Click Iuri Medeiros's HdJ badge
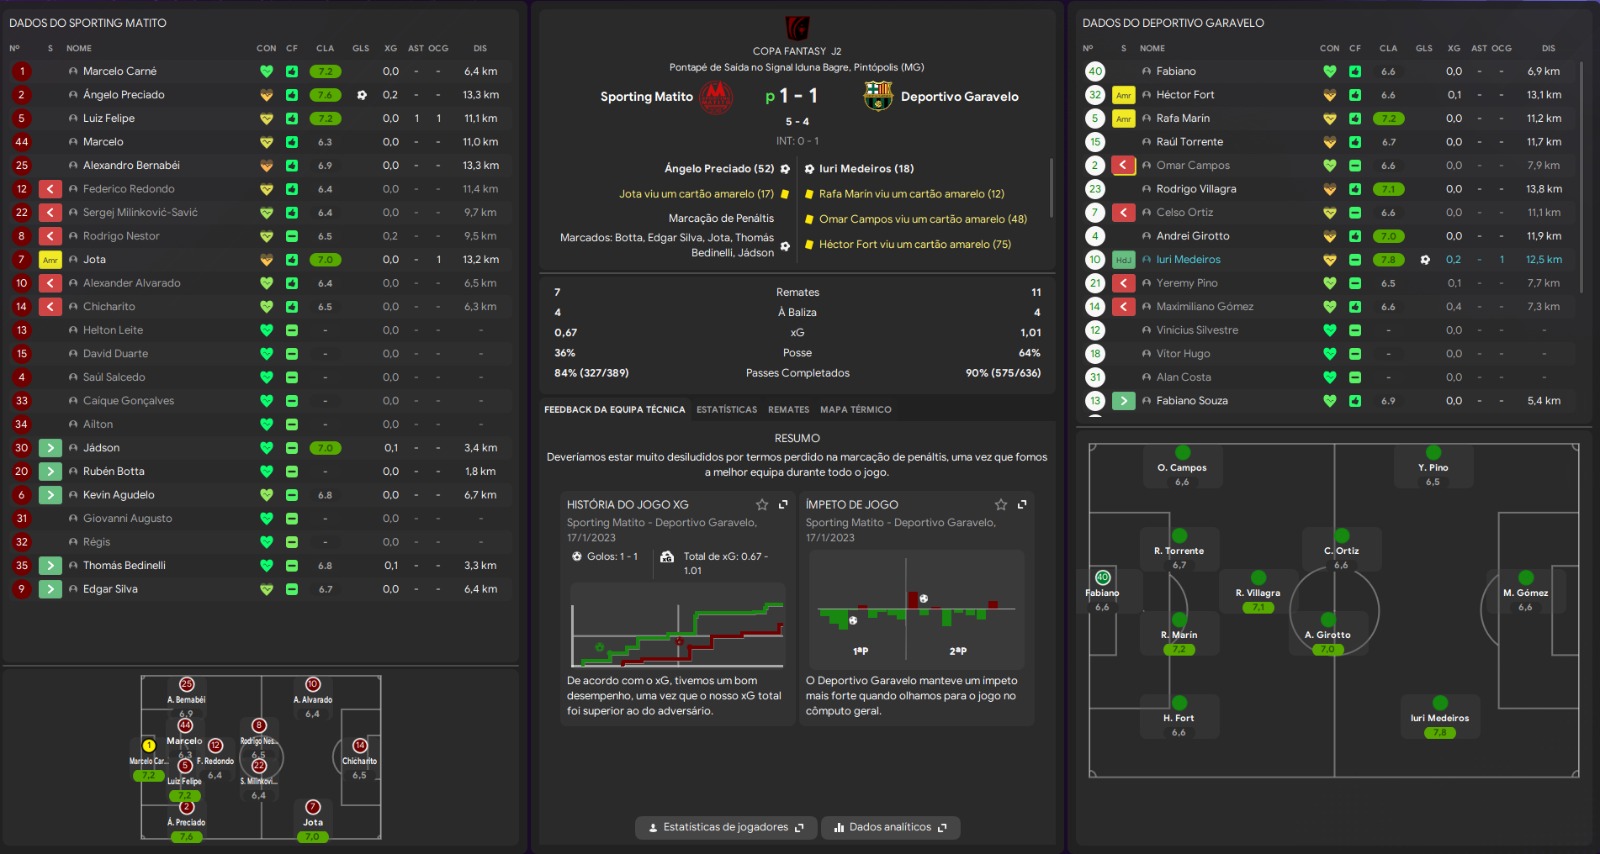The height and width of the screenshot is (854, 1600). pos(1123,260)
